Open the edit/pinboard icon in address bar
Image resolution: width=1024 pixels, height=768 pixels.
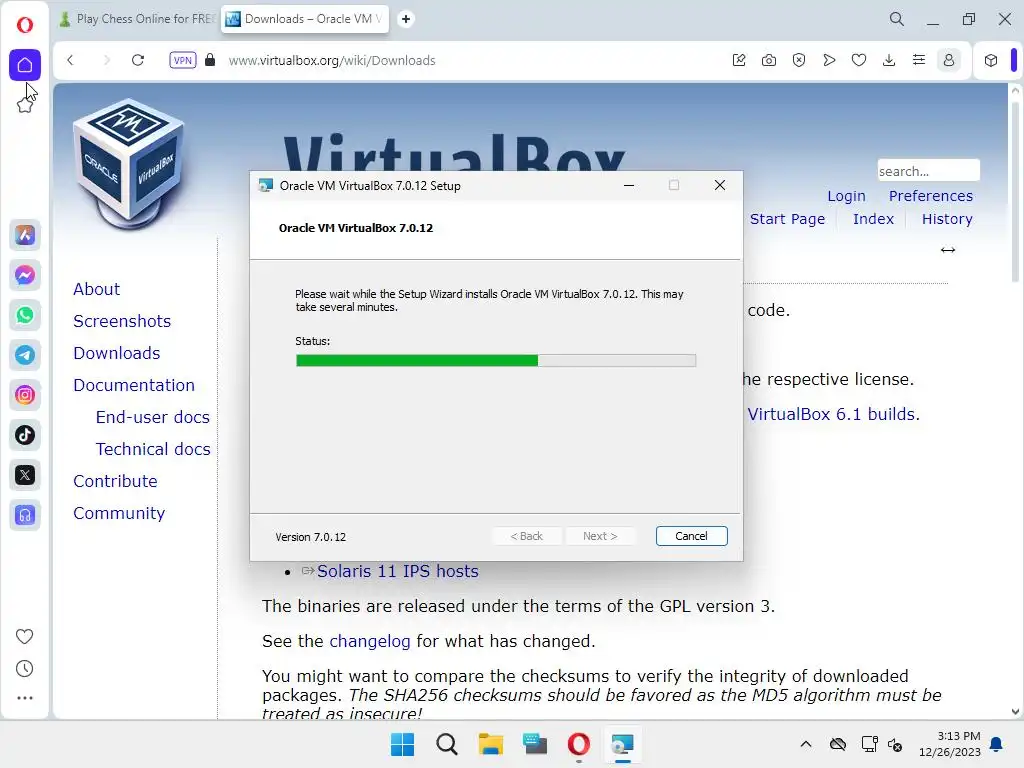pos(739,60)
